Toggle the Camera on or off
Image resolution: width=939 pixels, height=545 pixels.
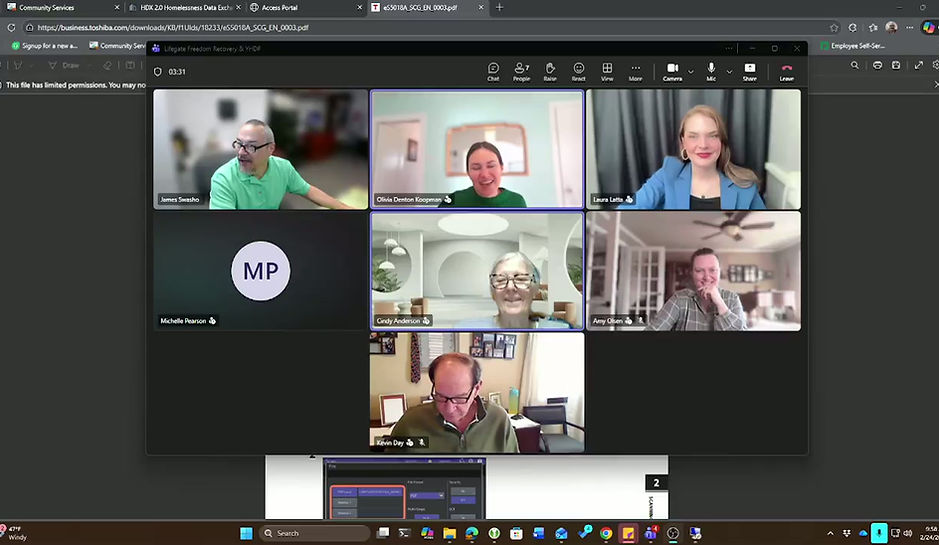pyautogui.click(x=673, y=71)
